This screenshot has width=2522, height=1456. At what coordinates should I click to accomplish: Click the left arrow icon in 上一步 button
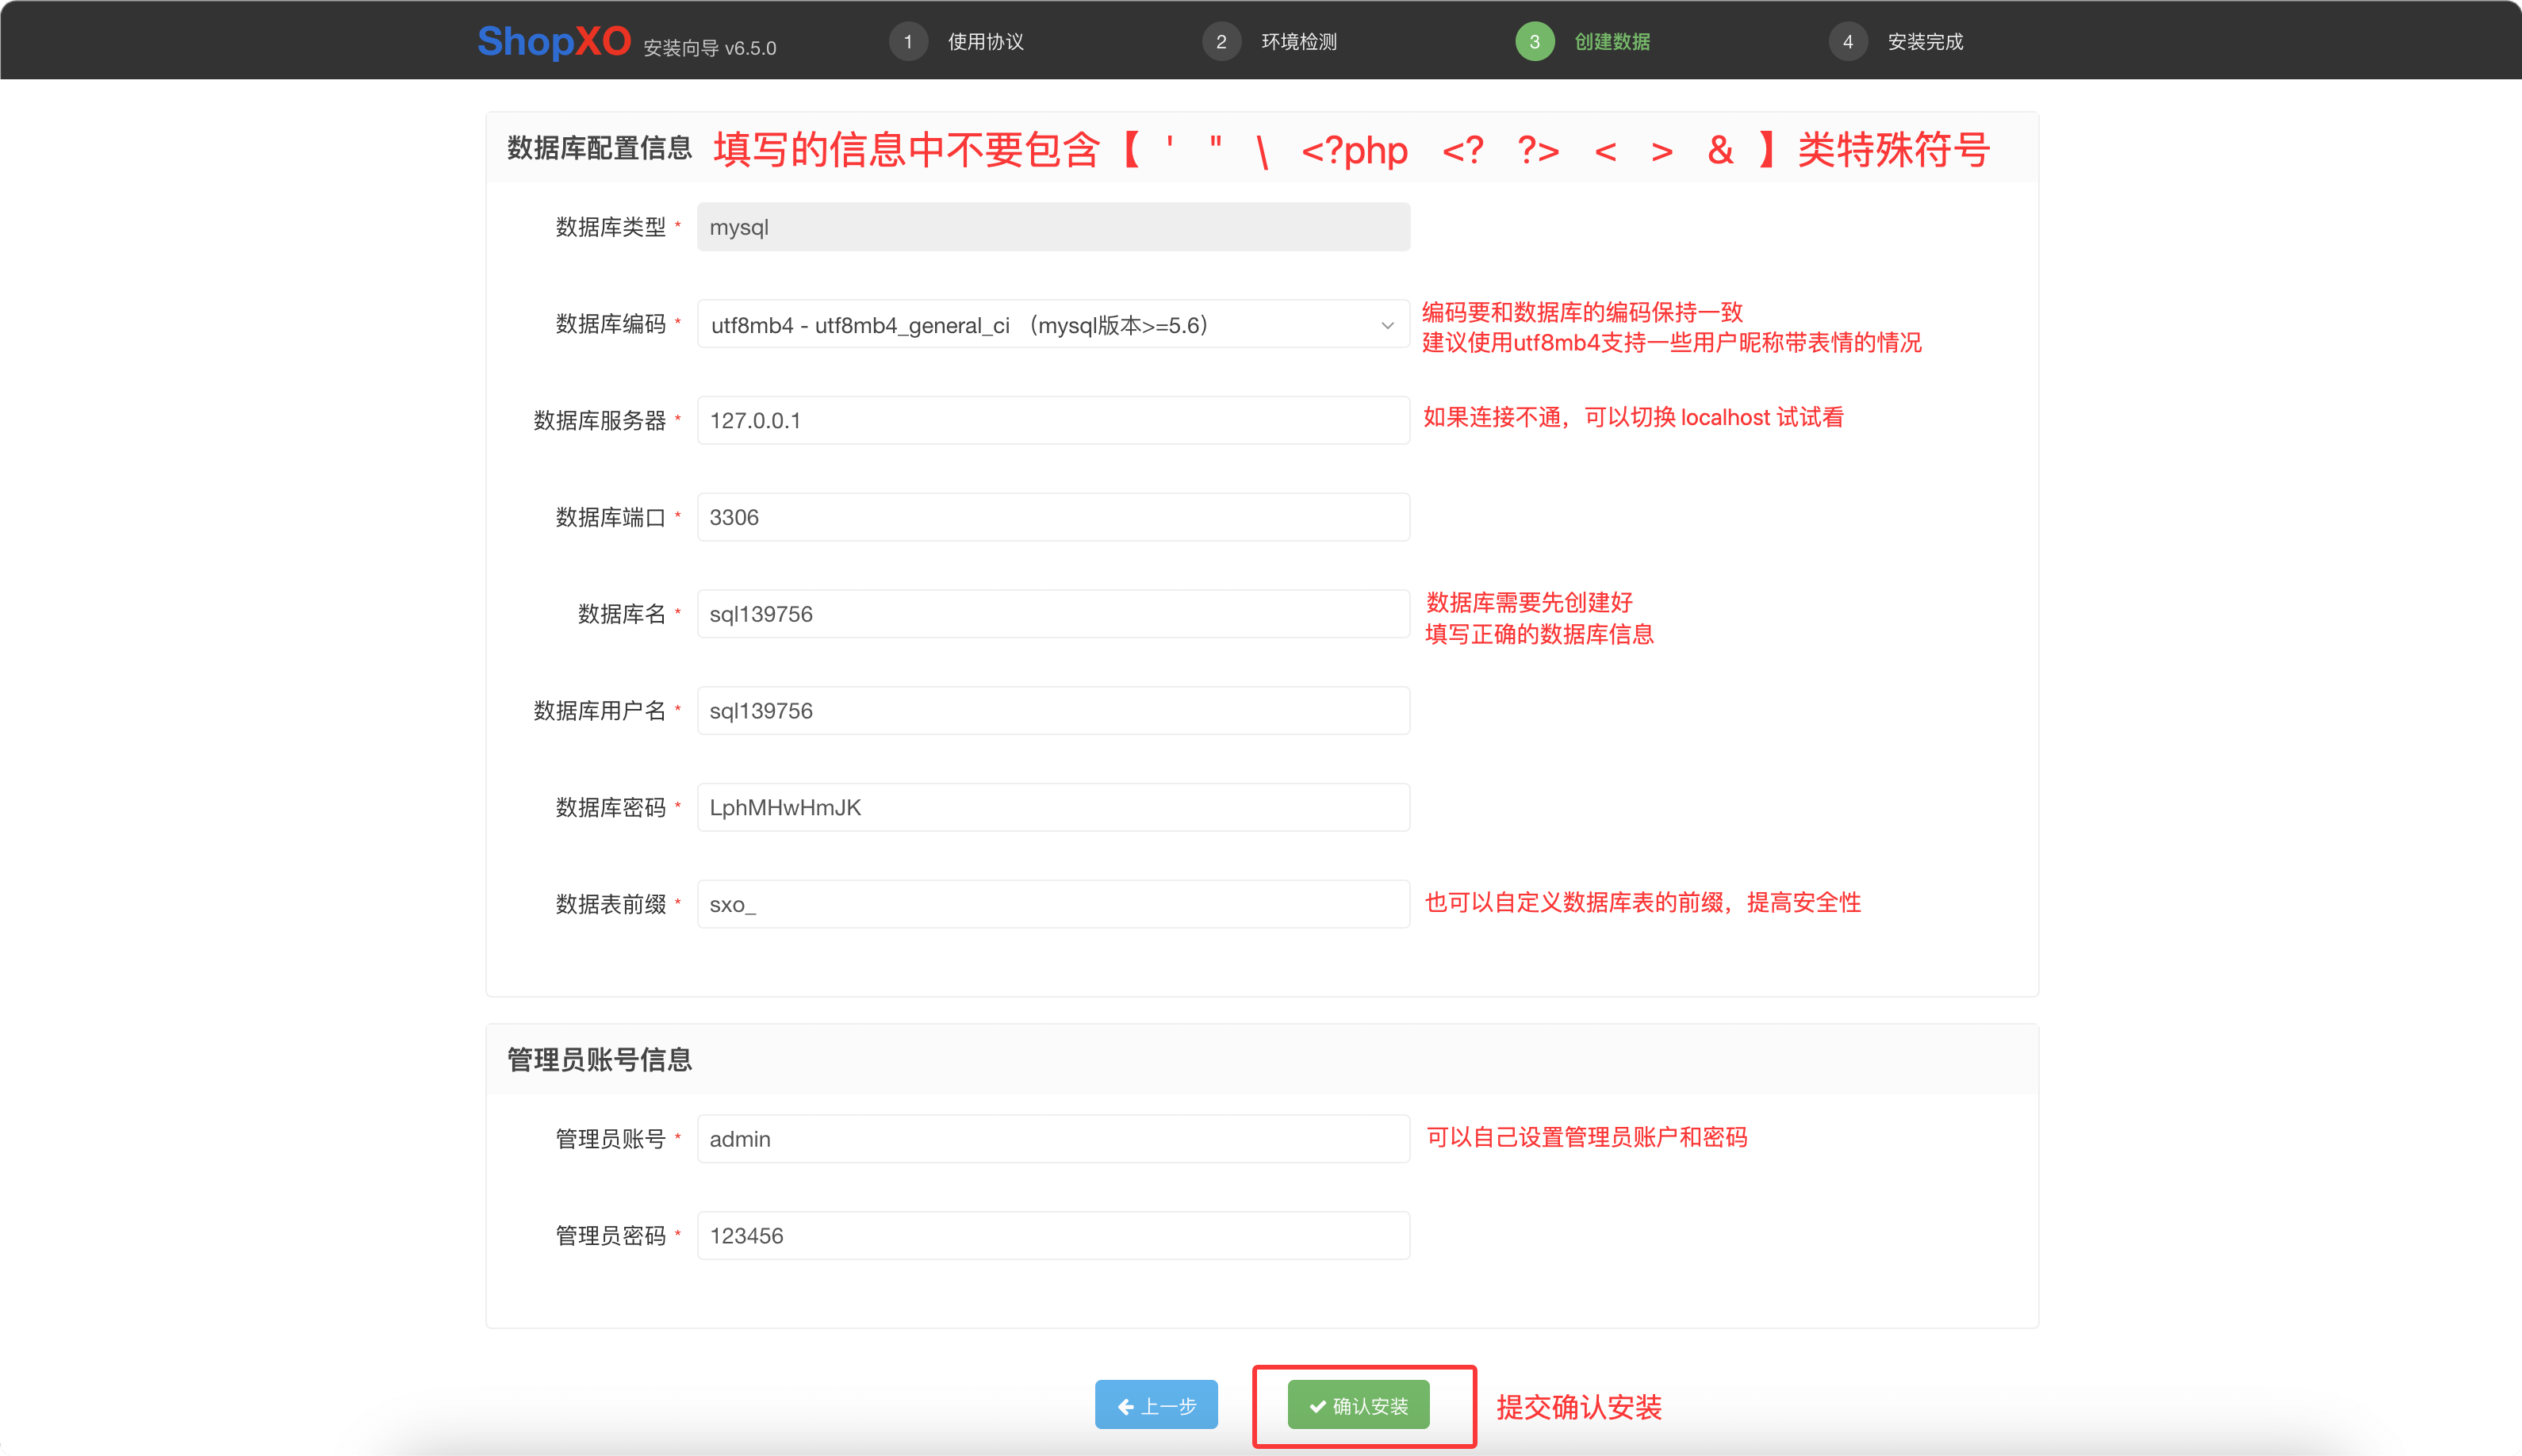tap(1128, 1405)
